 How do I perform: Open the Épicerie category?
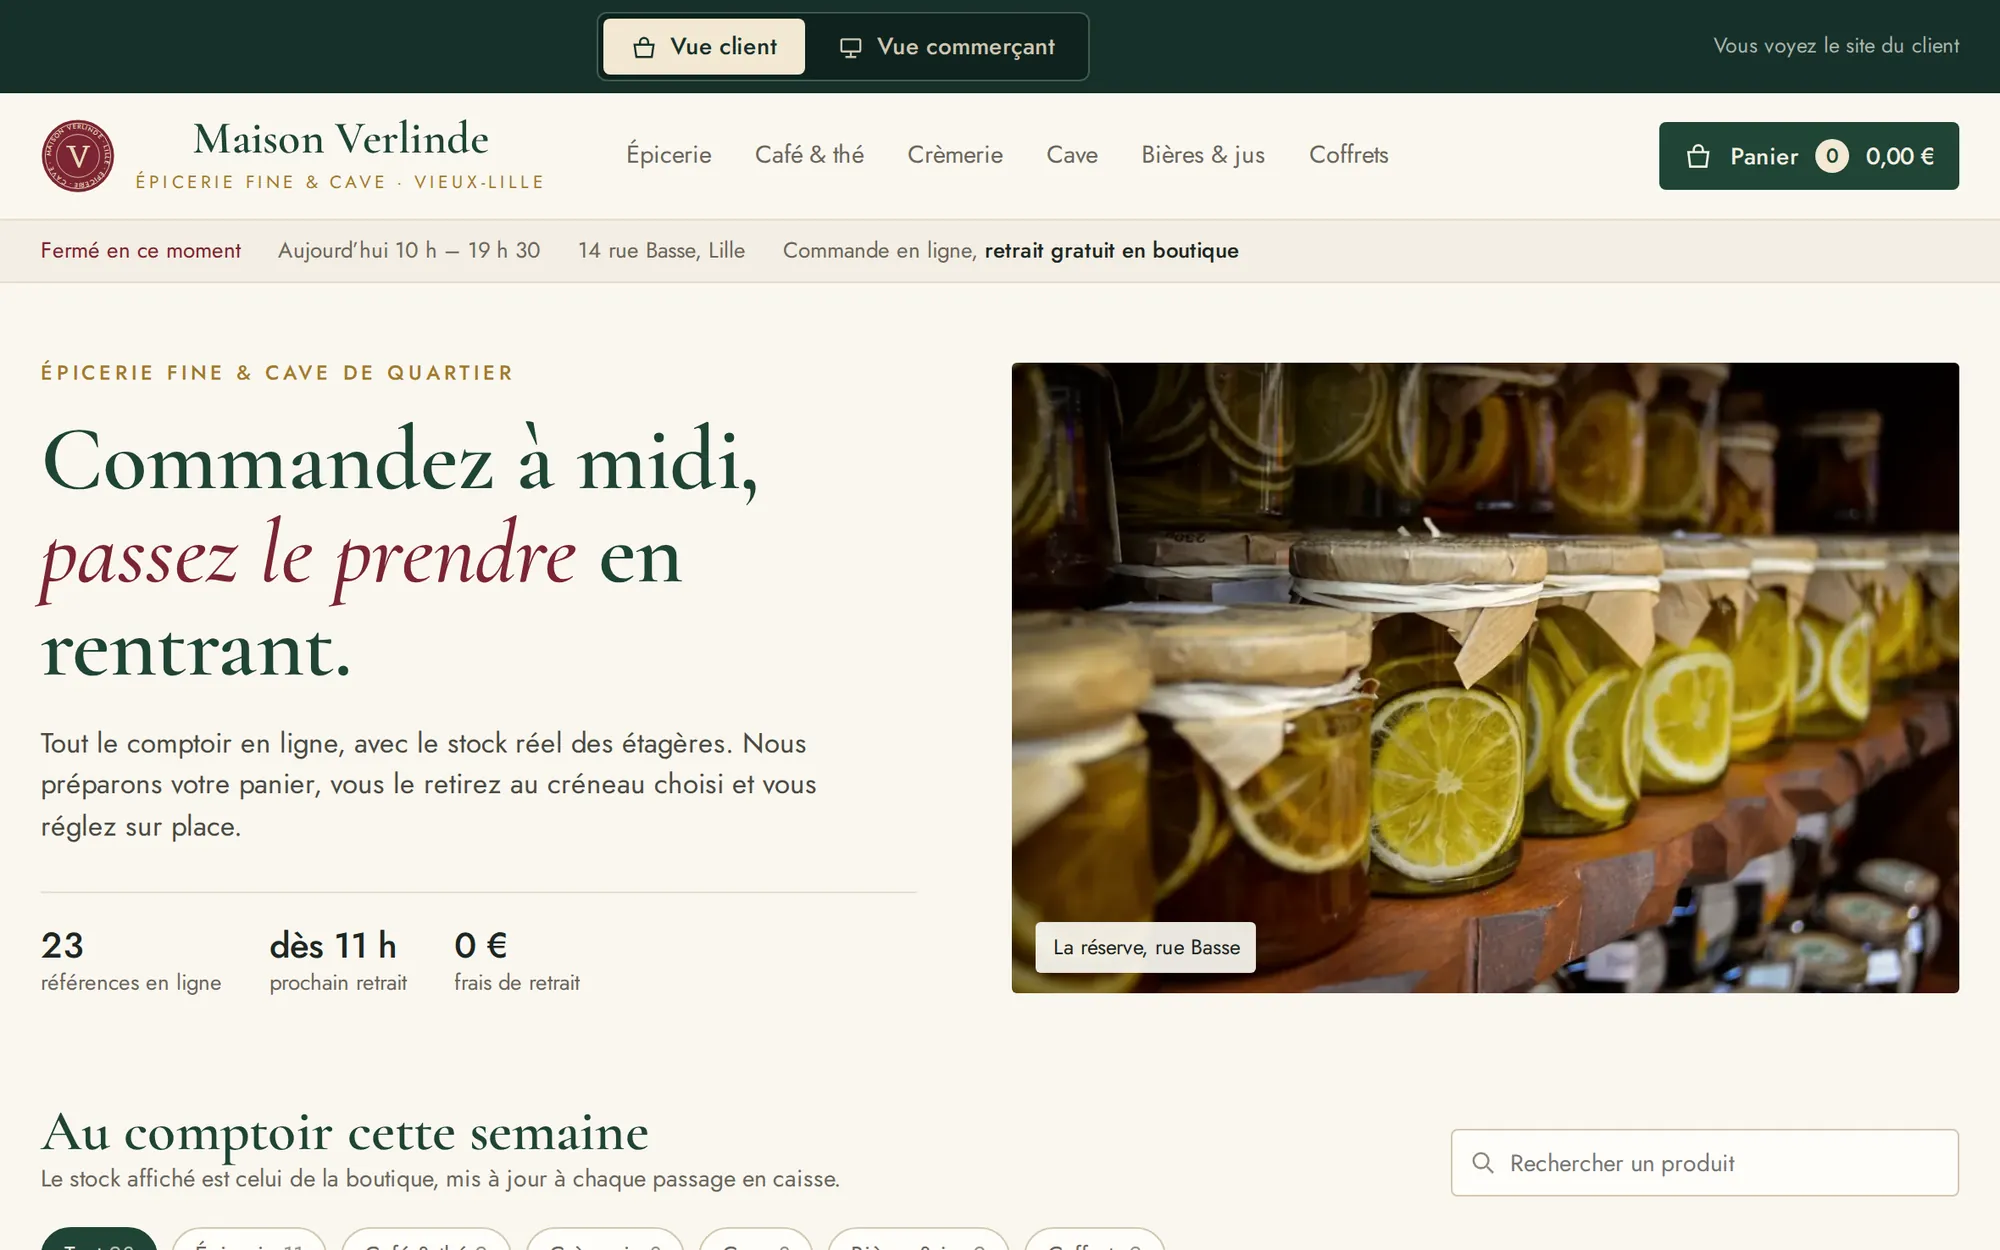pos(669,155)
